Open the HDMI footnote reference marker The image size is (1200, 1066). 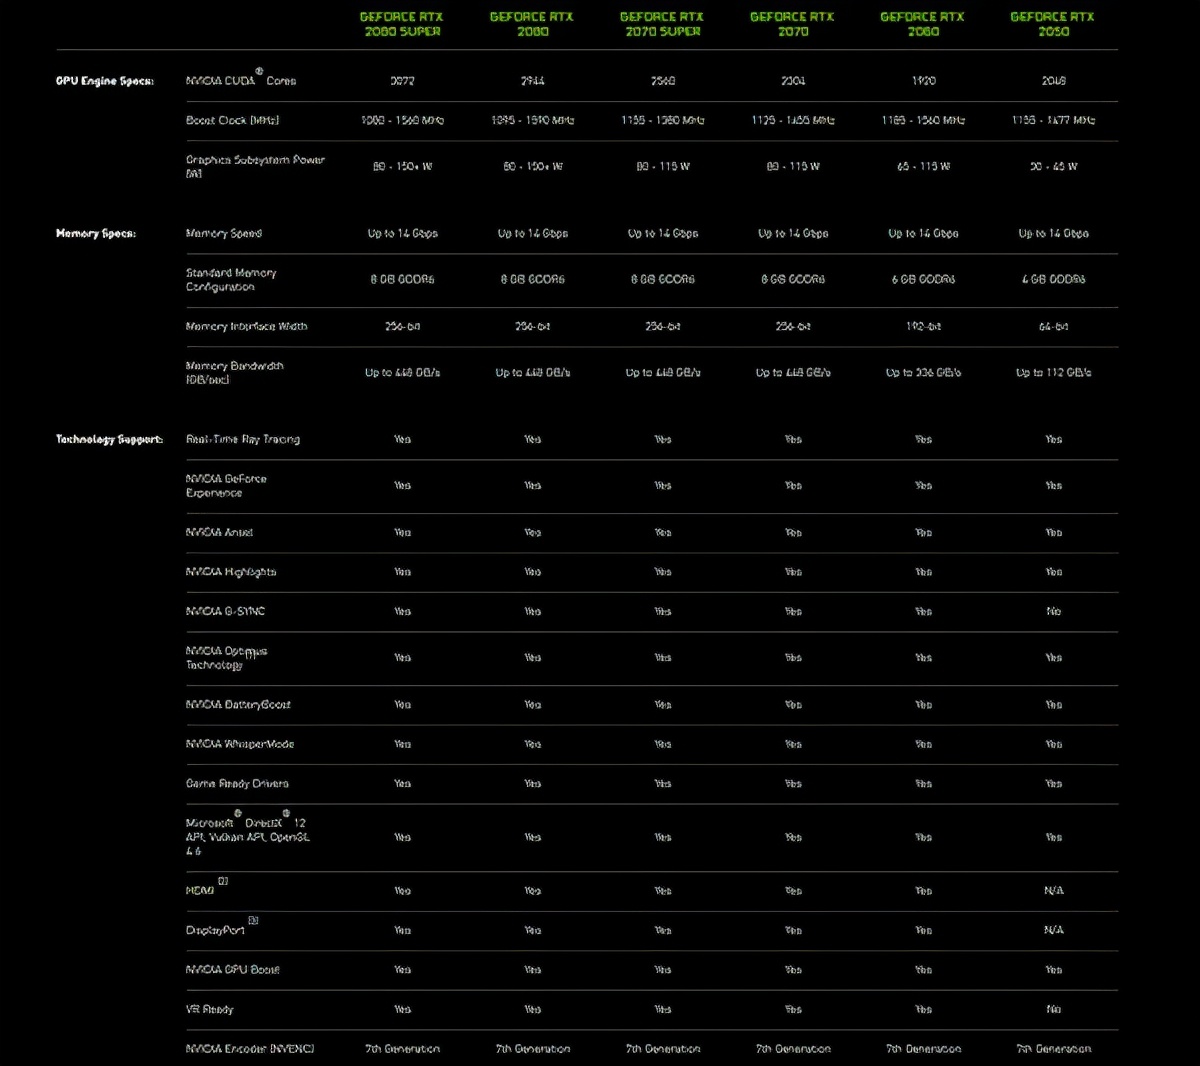tap(222, 881)
